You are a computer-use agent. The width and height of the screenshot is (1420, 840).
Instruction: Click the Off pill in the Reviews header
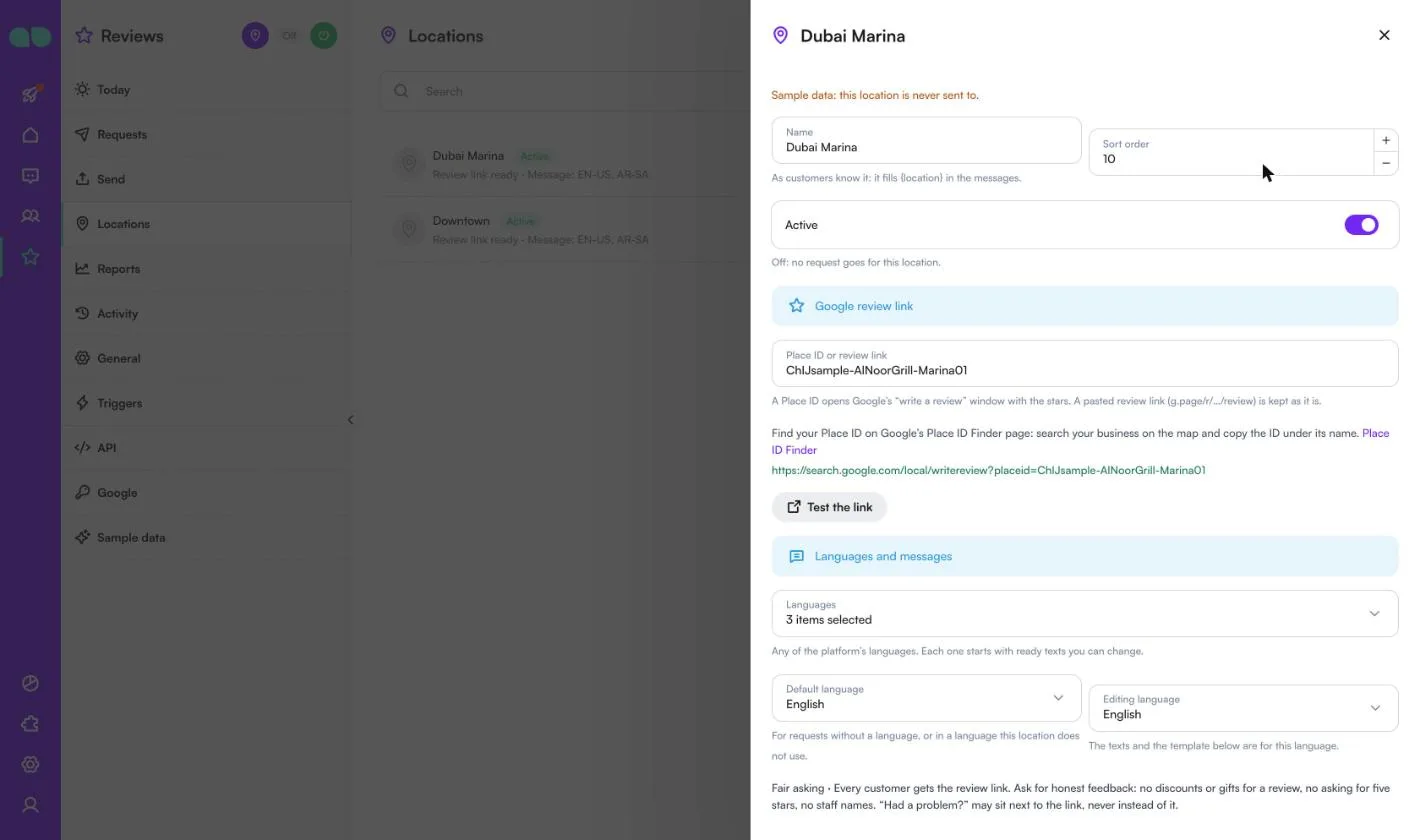(x=289, y=36)
